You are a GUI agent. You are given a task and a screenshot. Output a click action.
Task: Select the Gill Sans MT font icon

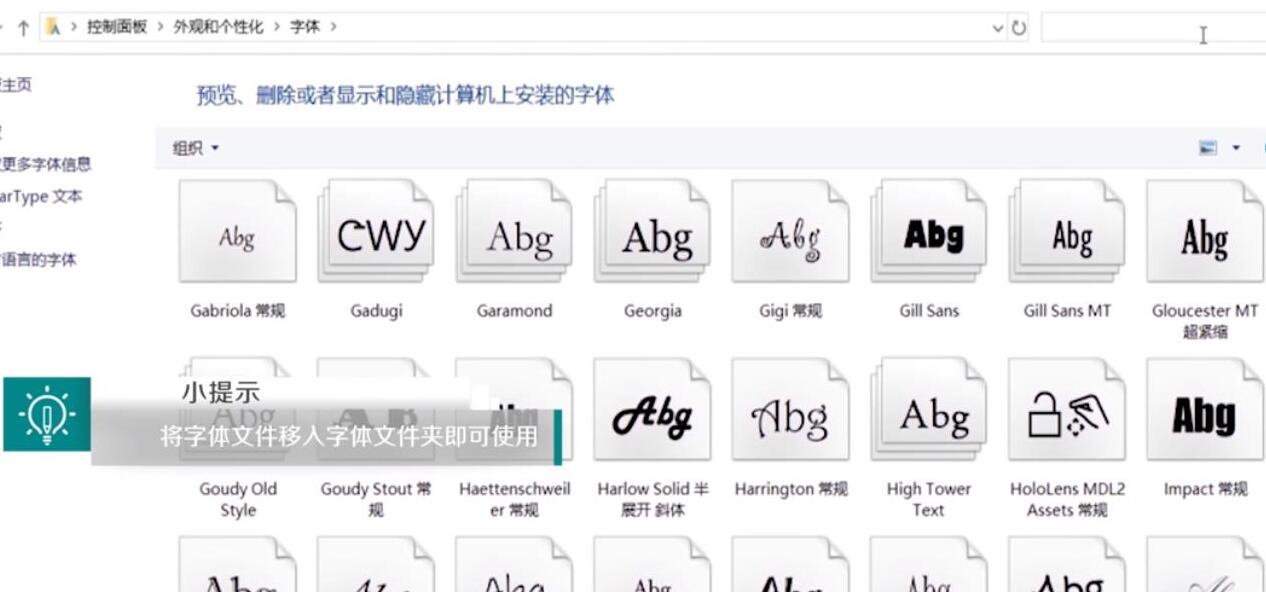pos(1067,231)
